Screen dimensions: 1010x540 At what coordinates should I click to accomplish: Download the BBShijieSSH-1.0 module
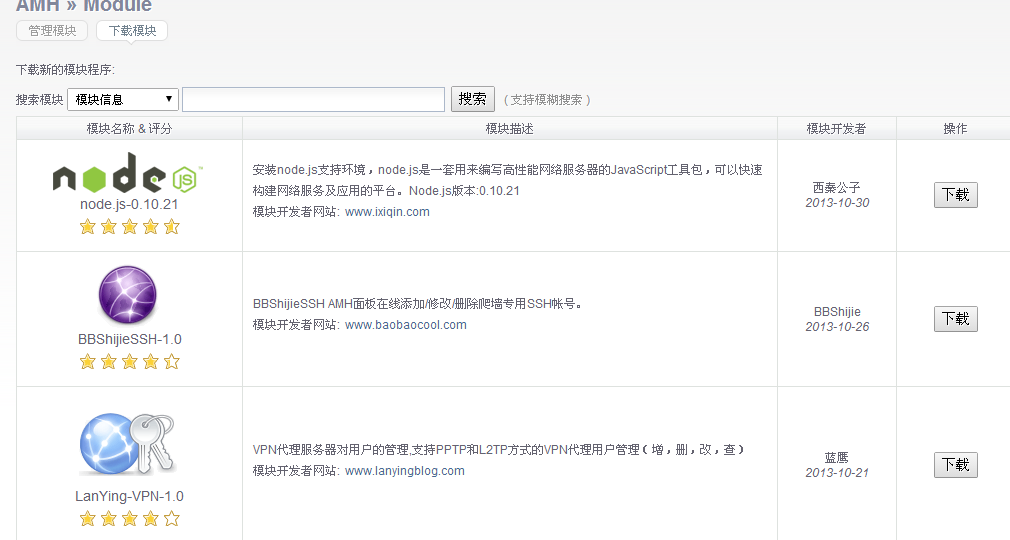[x=955, y=319]
